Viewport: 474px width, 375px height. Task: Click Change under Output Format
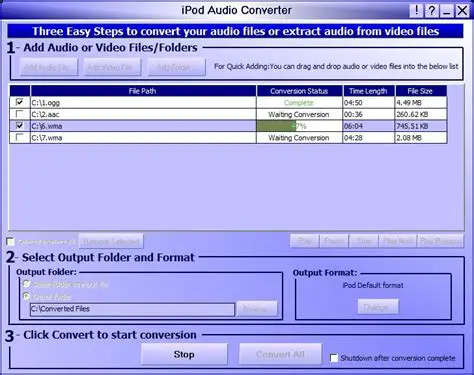pos(378,307)
